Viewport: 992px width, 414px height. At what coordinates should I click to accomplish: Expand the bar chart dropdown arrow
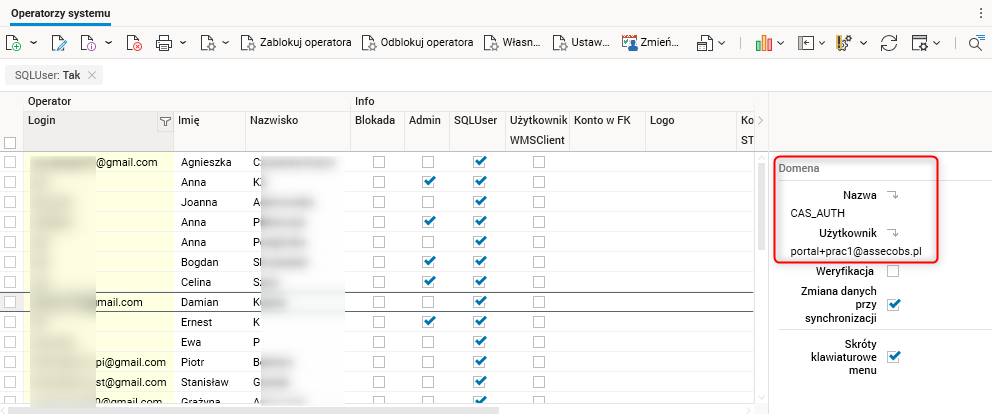pyautogui.click(x=782, y=43)
